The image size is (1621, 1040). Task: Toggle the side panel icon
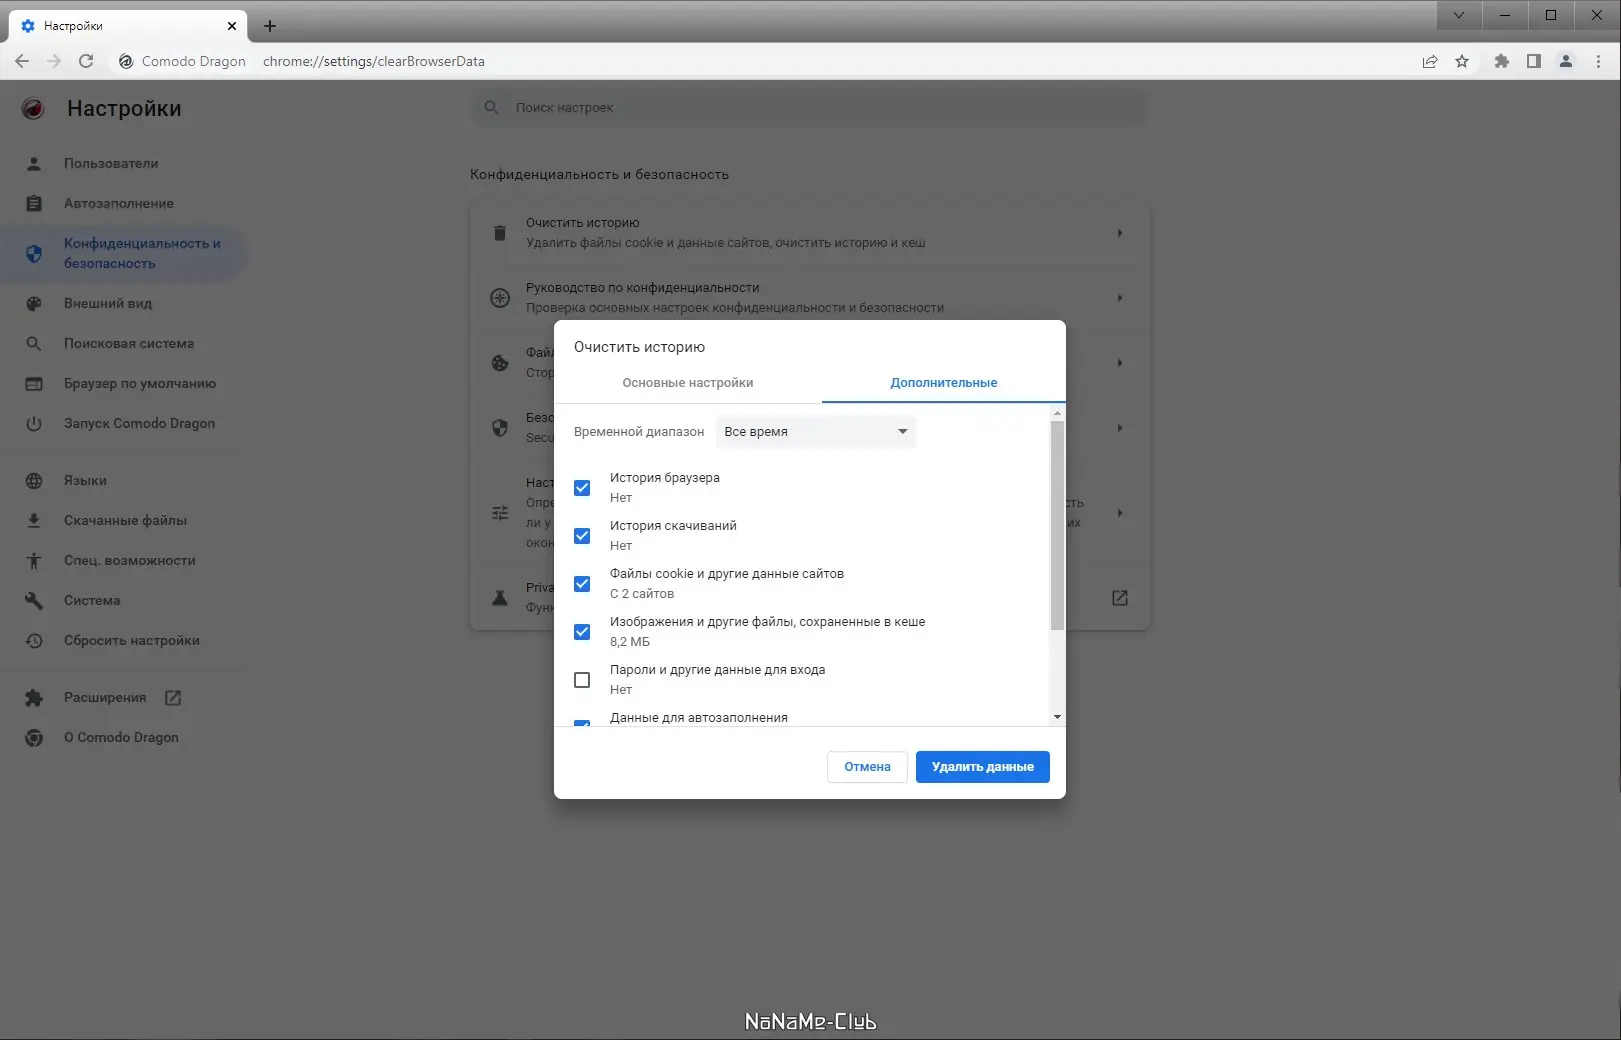coord(1533,61)
